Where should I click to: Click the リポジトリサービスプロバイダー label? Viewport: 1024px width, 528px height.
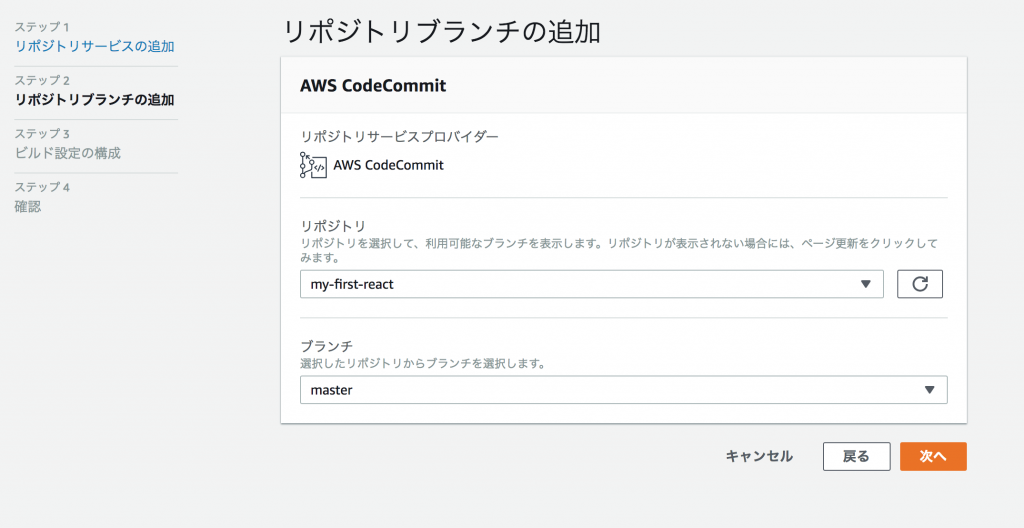399,137
